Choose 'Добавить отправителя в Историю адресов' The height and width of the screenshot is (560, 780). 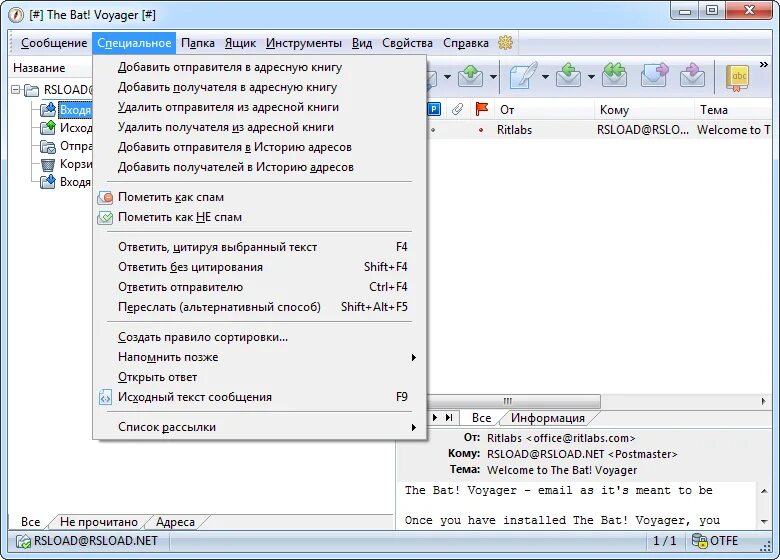click(x=260, y=147)
